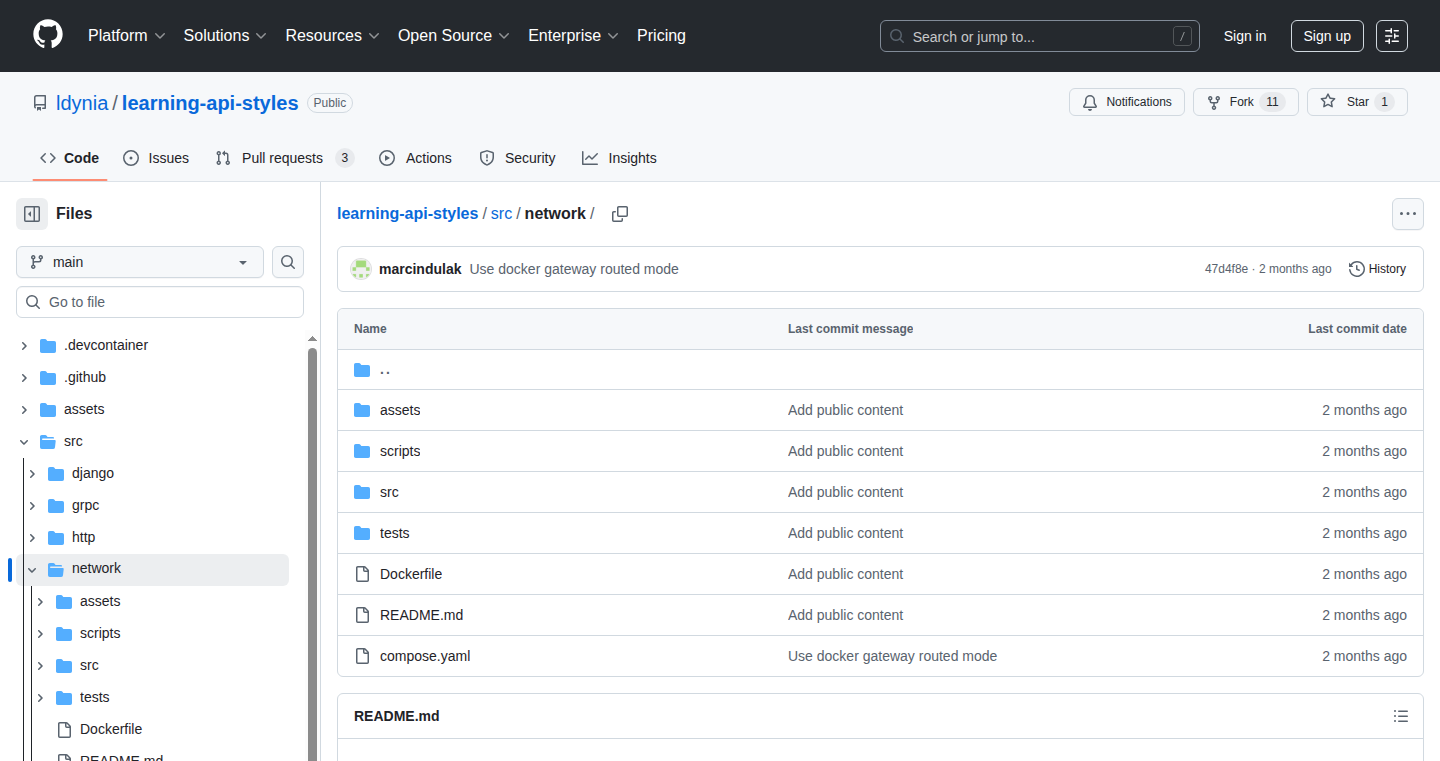Click the django folder icon in tree
1440x761 pixels.
click(56, 474)
